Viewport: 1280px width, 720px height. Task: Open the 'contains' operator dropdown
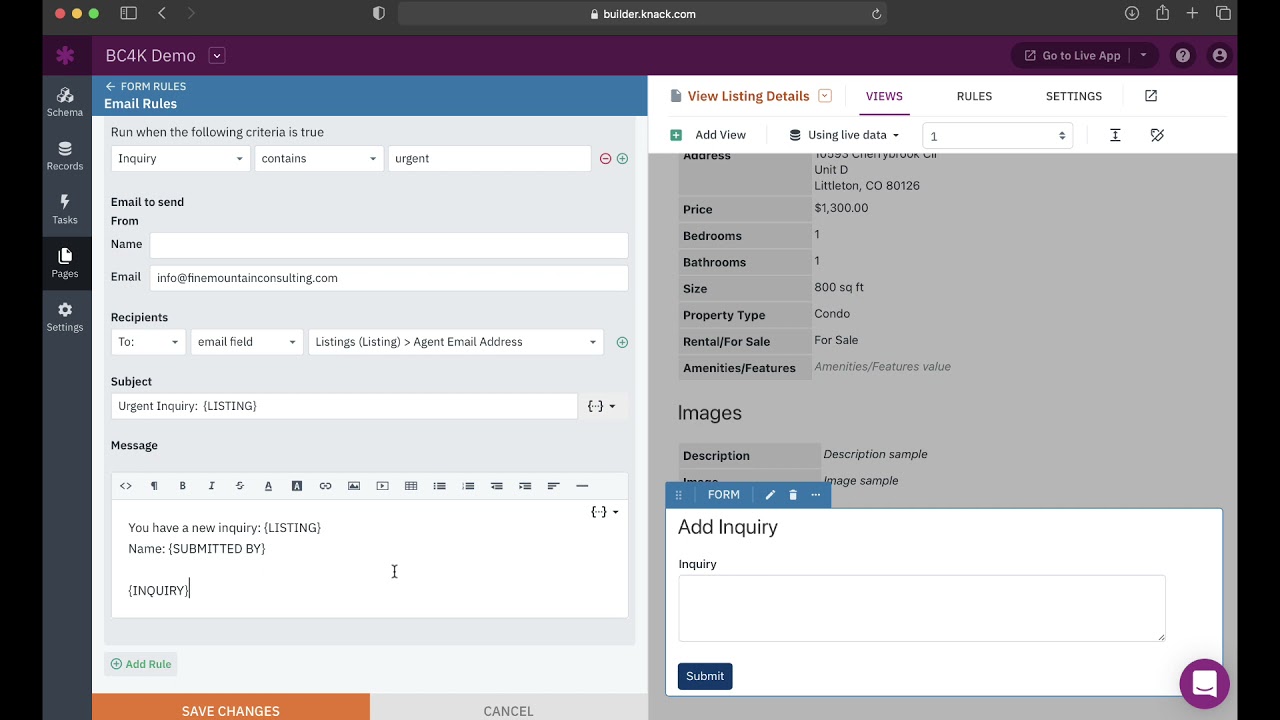pos(319,159)
